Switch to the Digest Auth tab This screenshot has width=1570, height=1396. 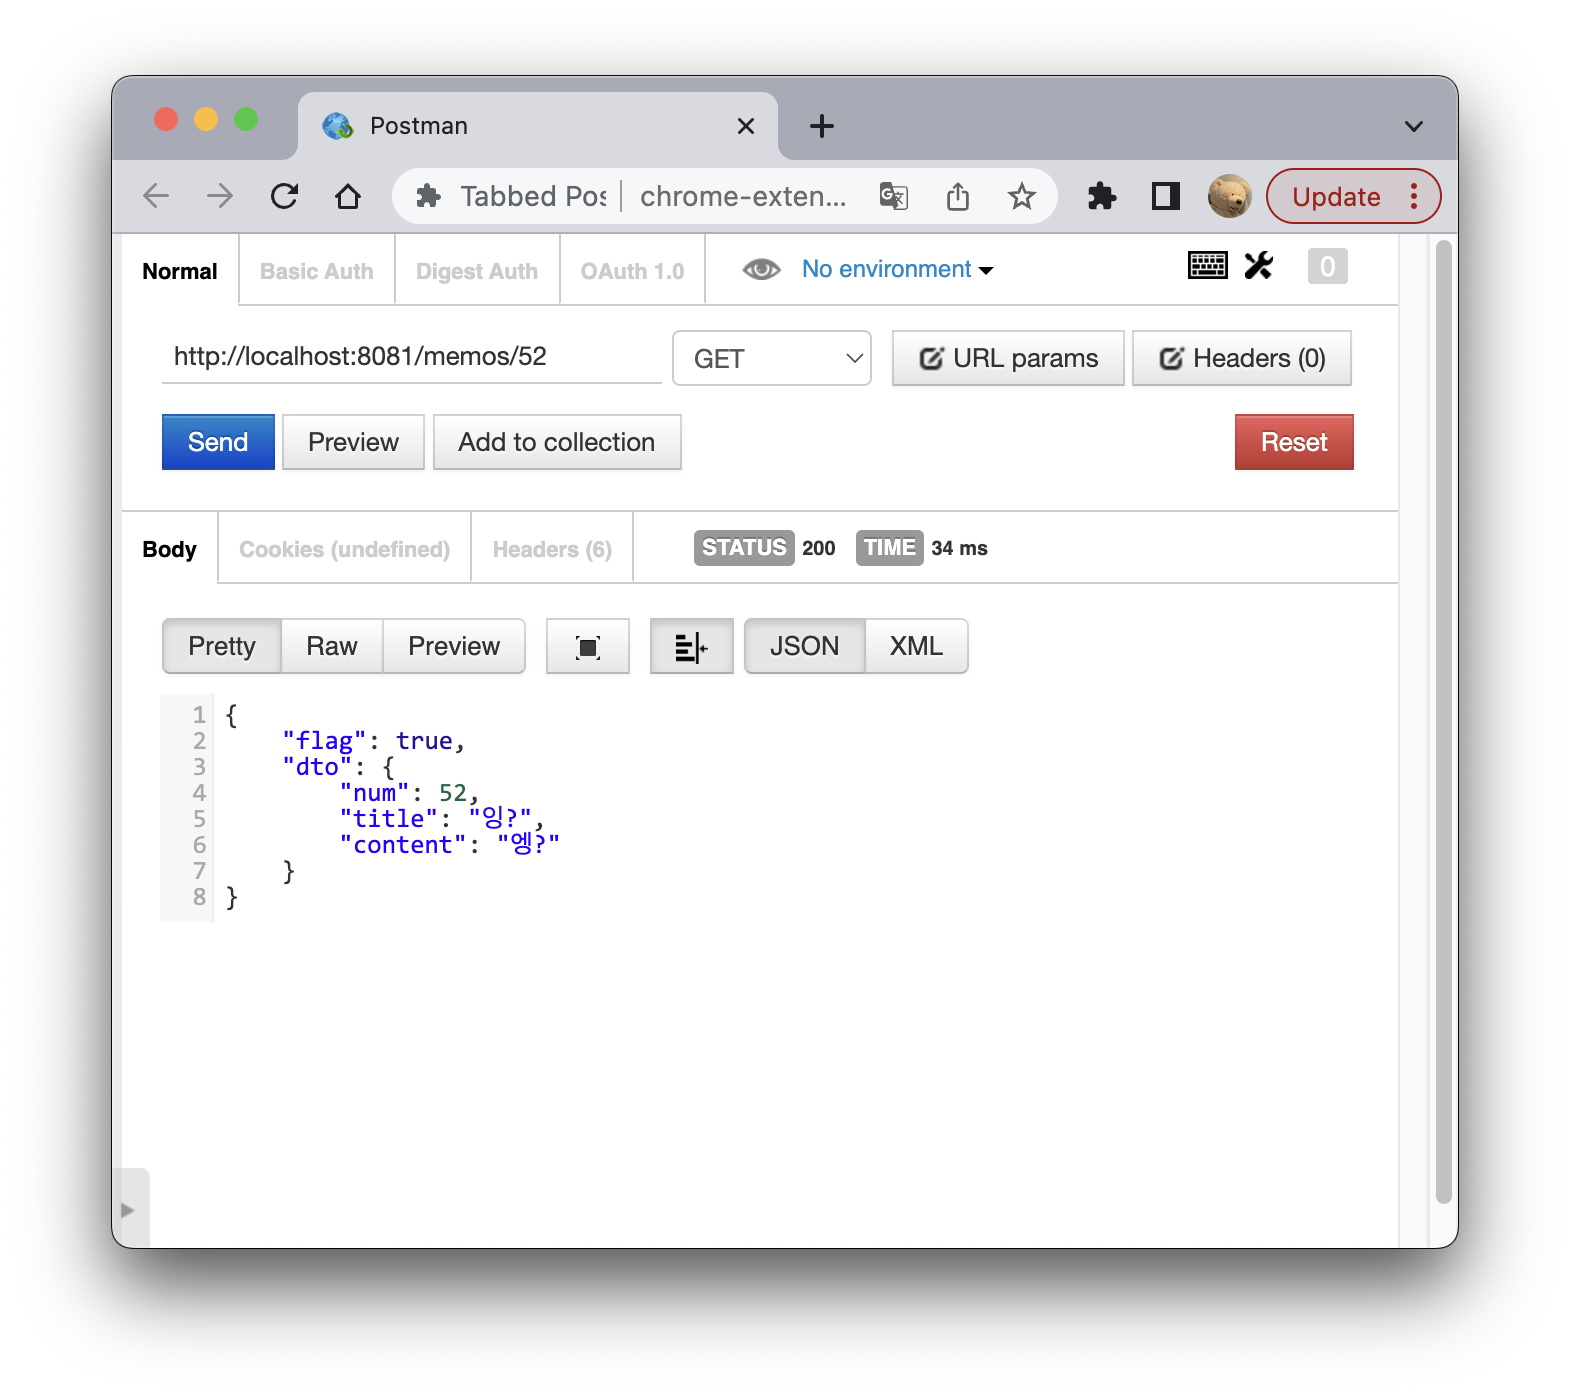pos(477,271)
